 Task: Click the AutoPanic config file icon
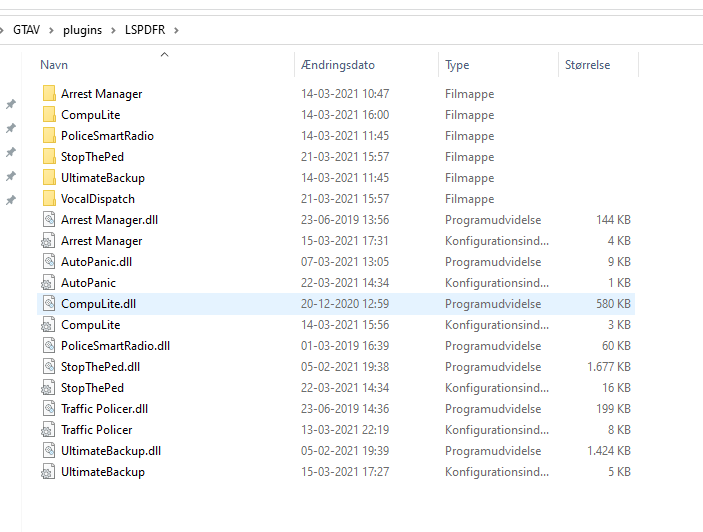(48, 283)
